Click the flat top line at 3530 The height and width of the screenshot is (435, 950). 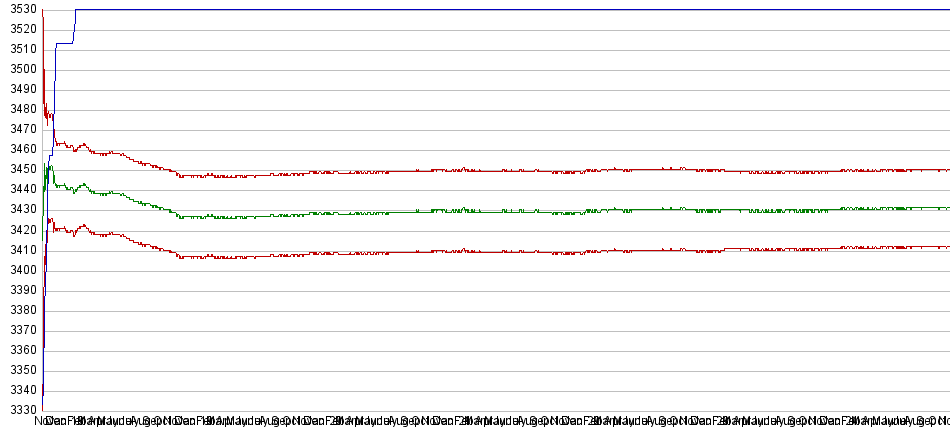tap(500, 9)
